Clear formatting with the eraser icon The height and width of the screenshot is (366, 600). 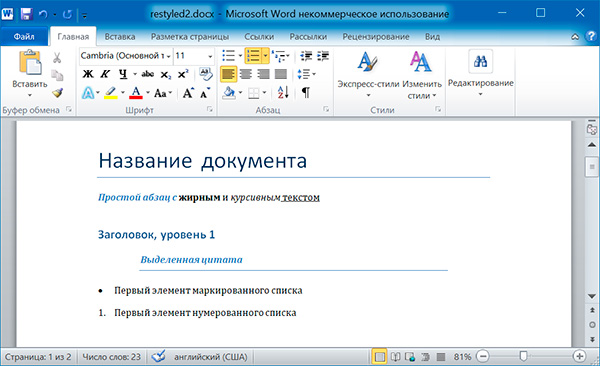coord(206,74)
